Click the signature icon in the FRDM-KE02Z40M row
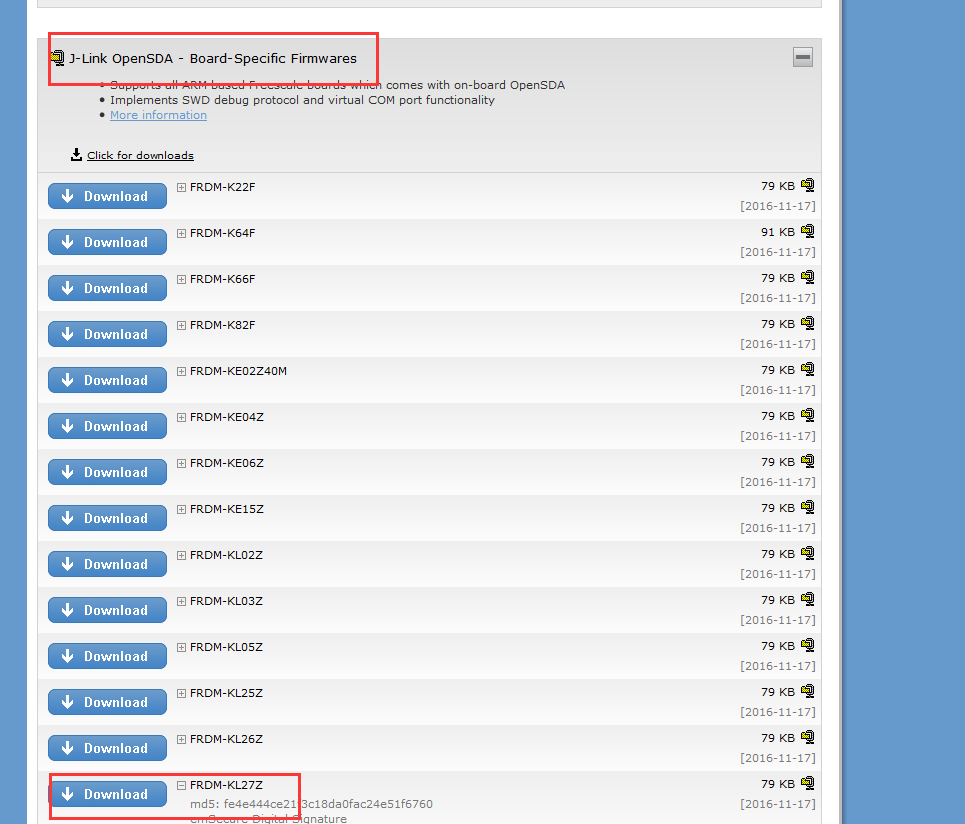 click(x=807, y=369)
